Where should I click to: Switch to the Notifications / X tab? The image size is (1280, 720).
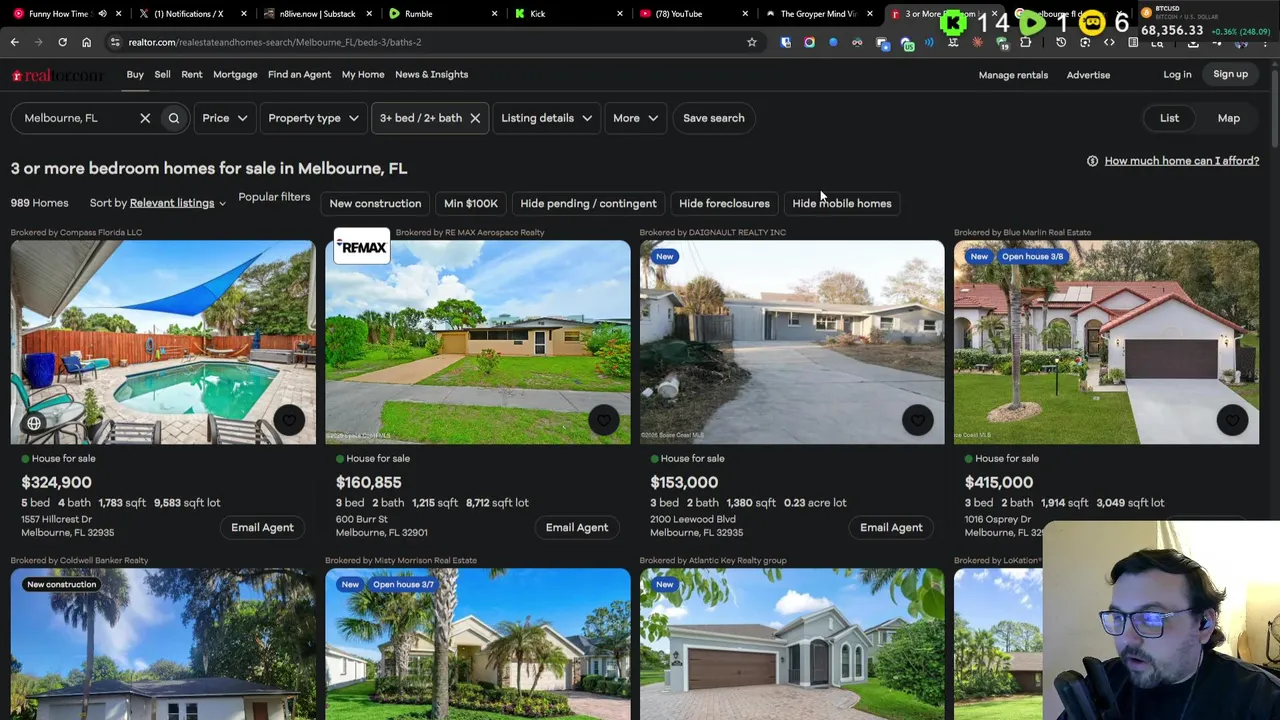point(188,14)
